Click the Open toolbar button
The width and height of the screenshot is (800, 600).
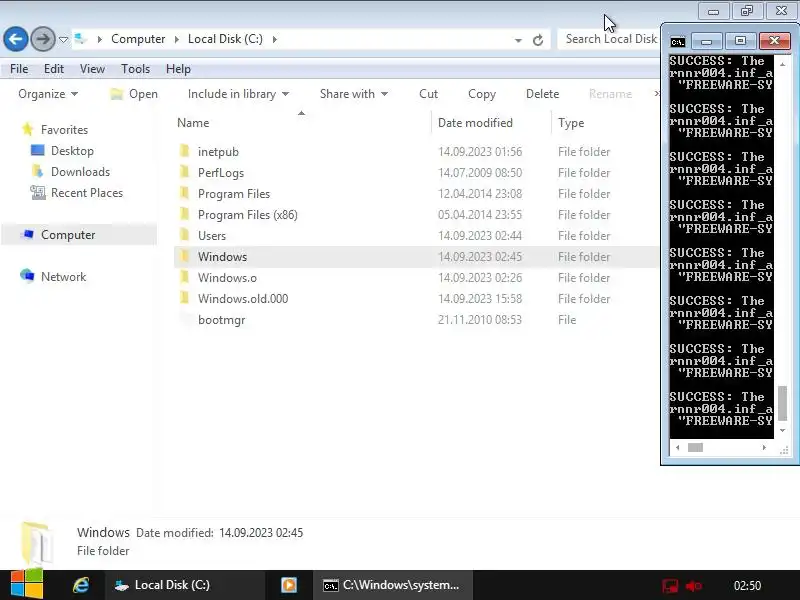point(135,94)
